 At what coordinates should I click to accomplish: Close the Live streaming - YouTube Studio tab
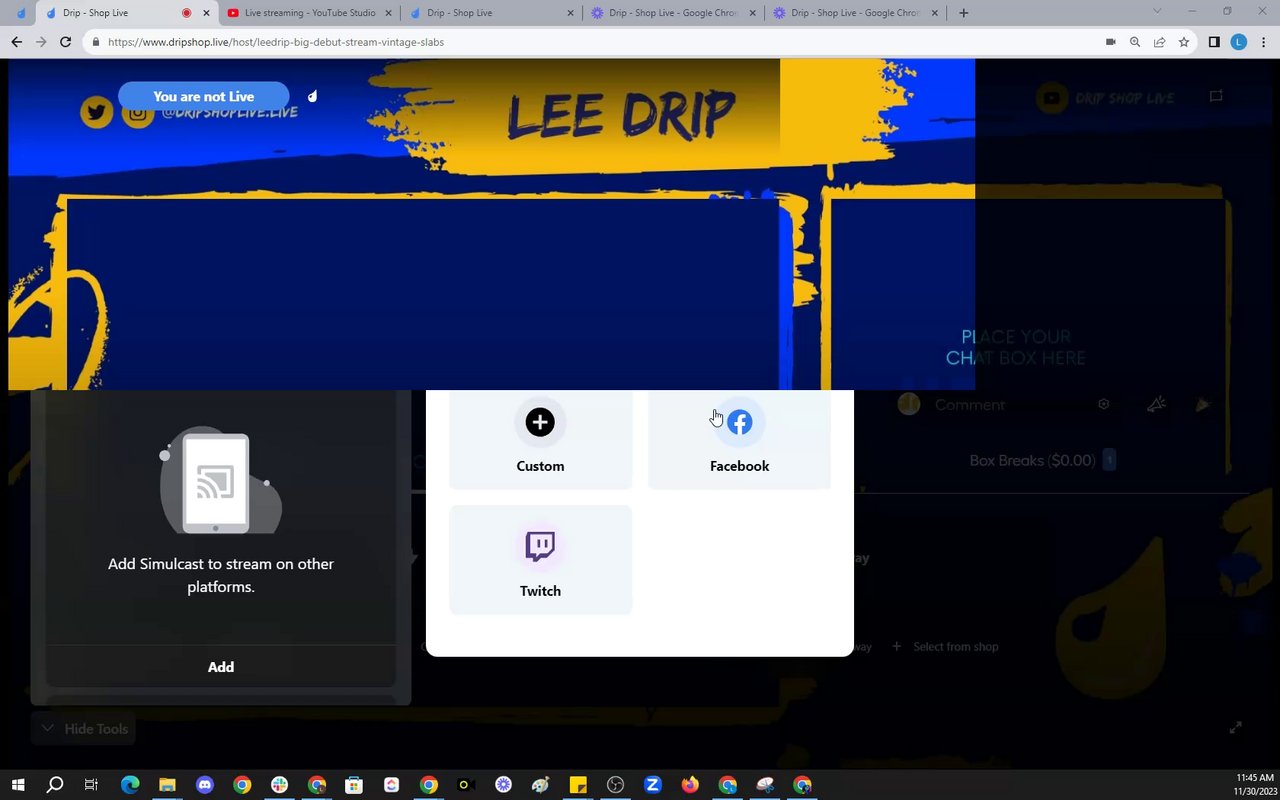(389, 13)
